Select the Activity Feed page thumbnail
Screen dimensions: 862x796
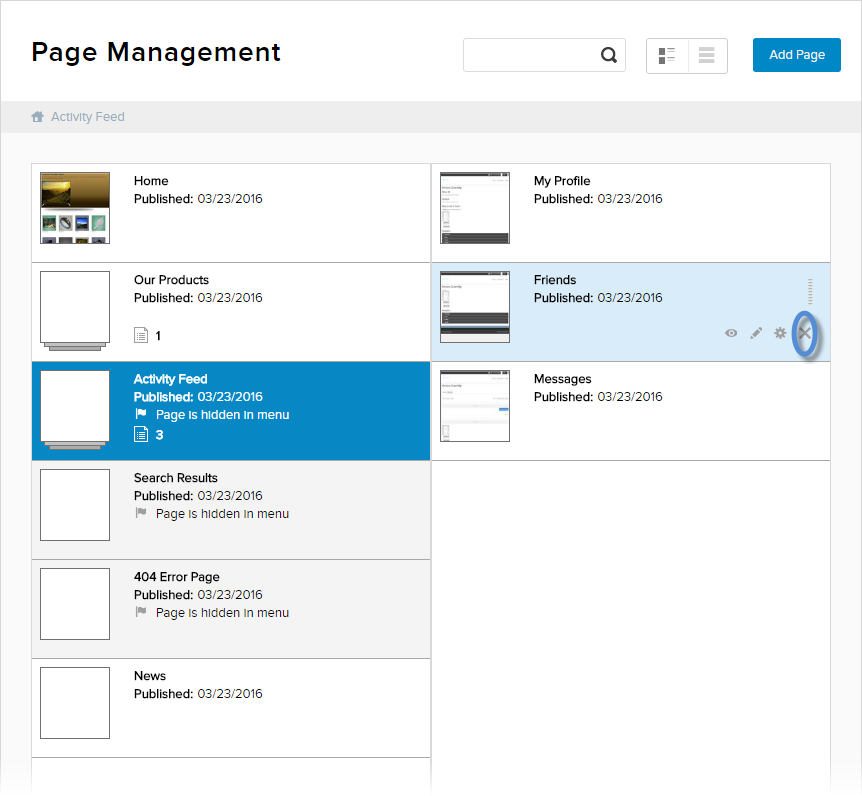75,410
